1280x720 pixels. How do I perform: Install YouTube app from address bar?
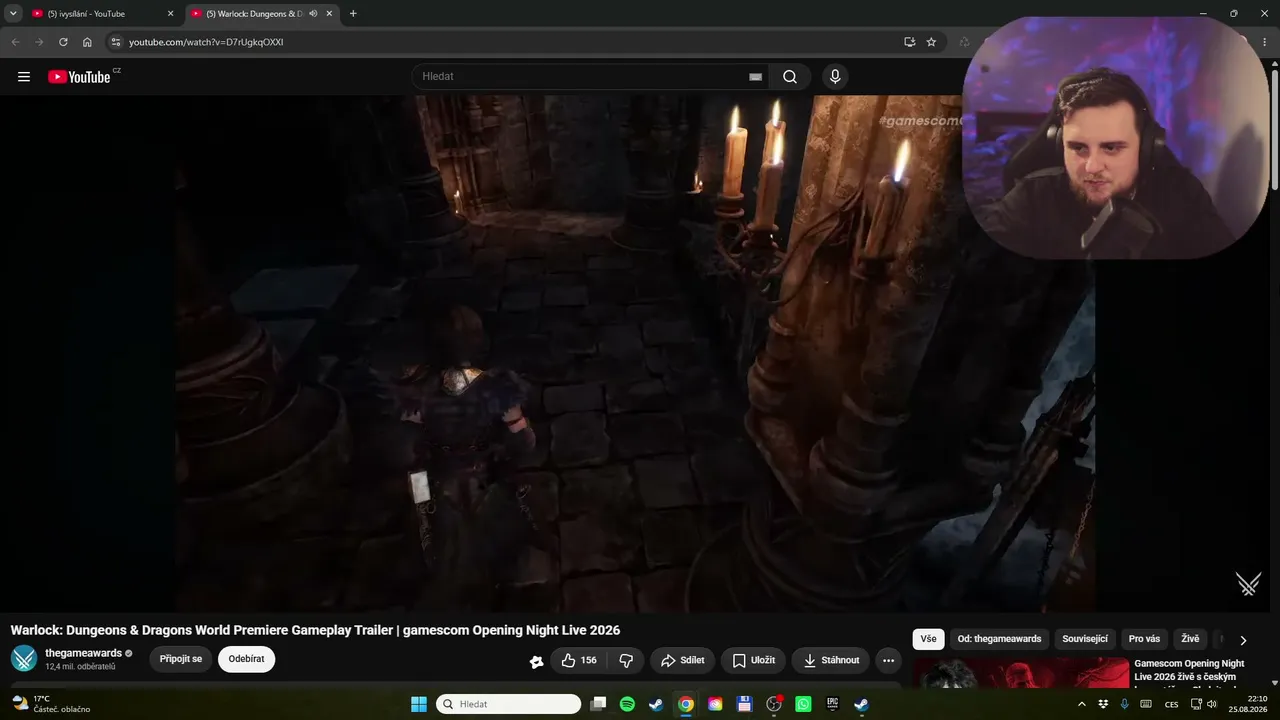[x=909, y=42]
